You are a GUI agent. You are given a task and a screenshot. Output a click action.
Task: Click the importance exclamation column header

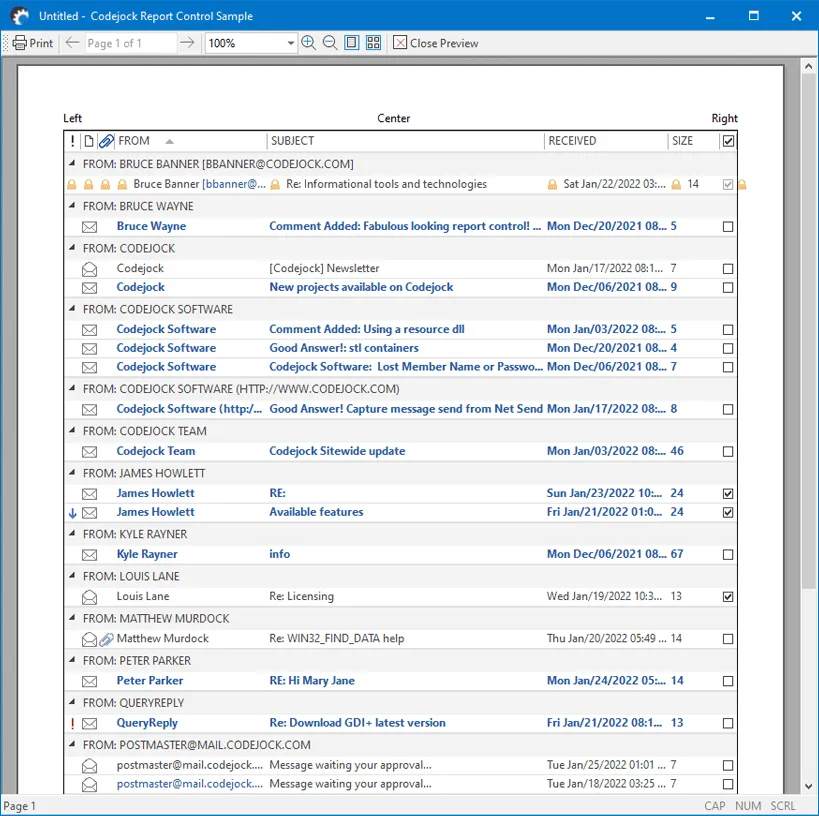point(73,141)
